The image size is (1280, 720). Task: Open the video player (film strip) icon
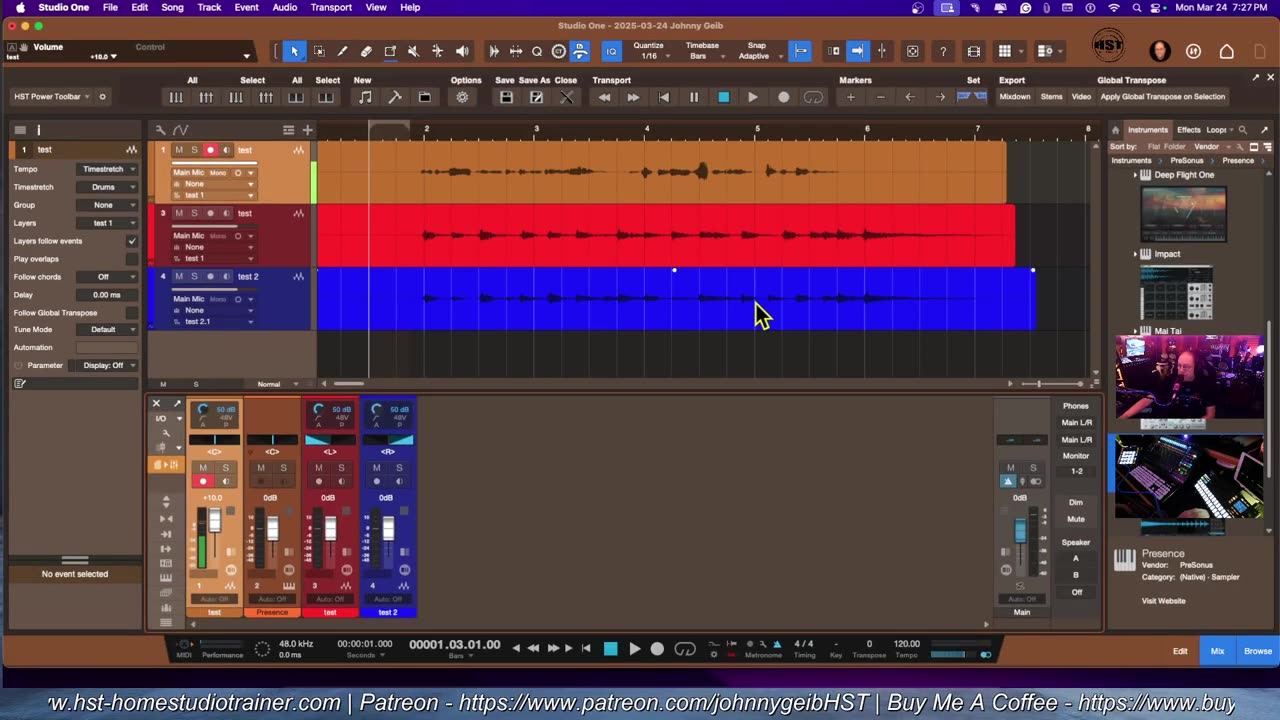(974, 51)
